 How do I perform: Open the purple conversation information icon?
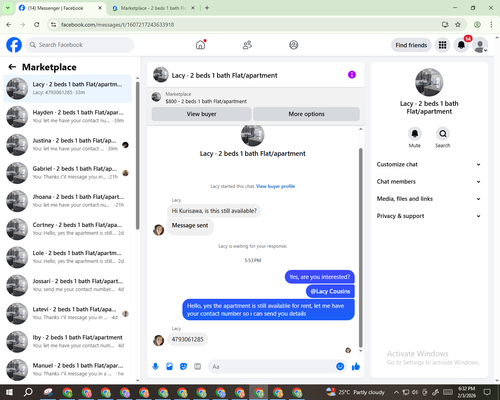tap(352, 75)
